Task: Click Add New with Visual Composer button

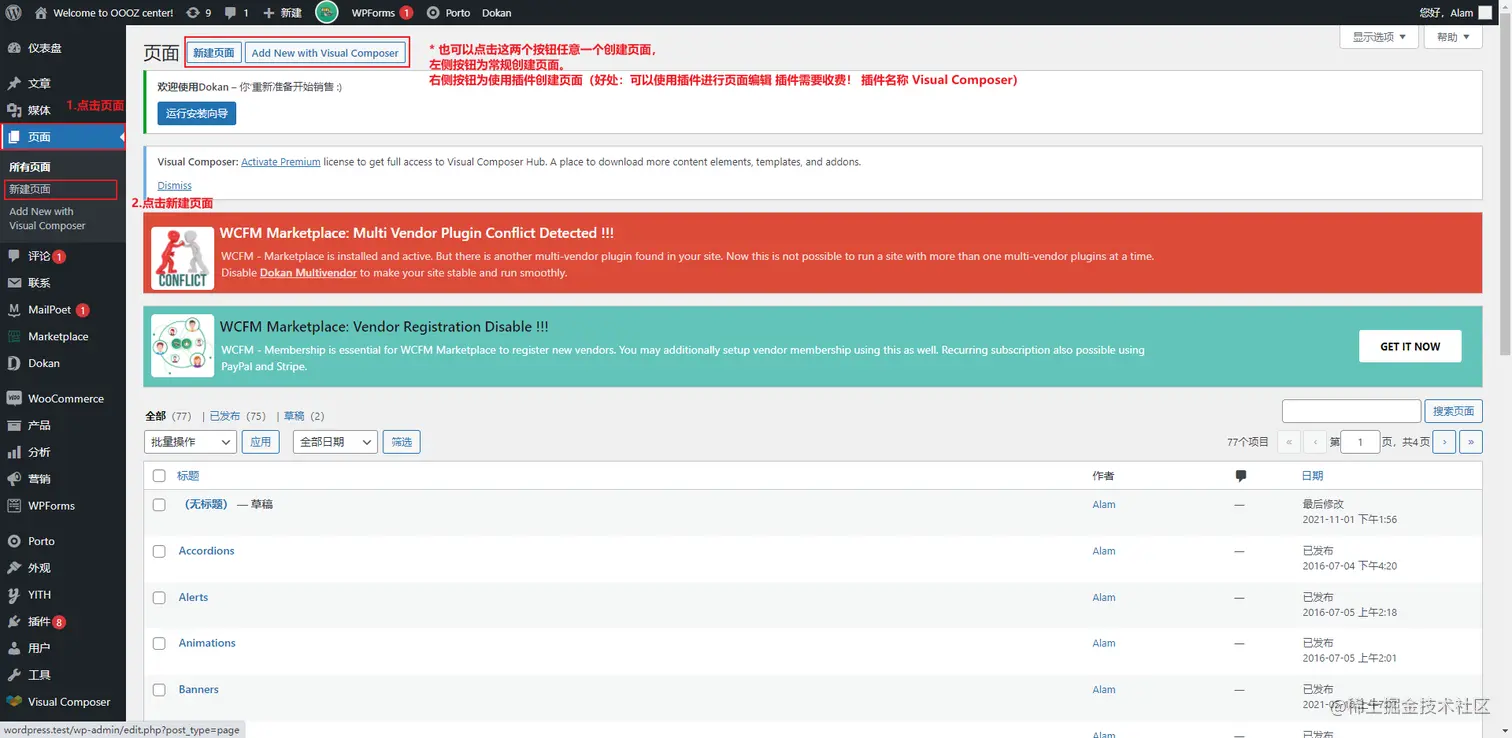Action: point(325,53)
